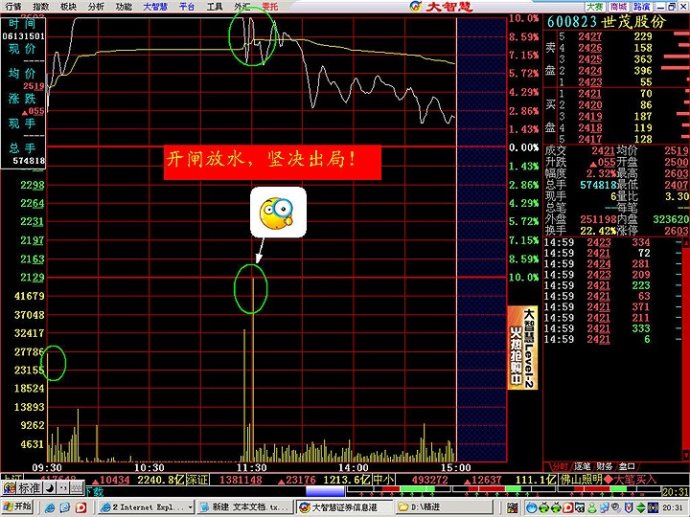
Task: Click the network computers tray icon
Action: pos(605,508)
